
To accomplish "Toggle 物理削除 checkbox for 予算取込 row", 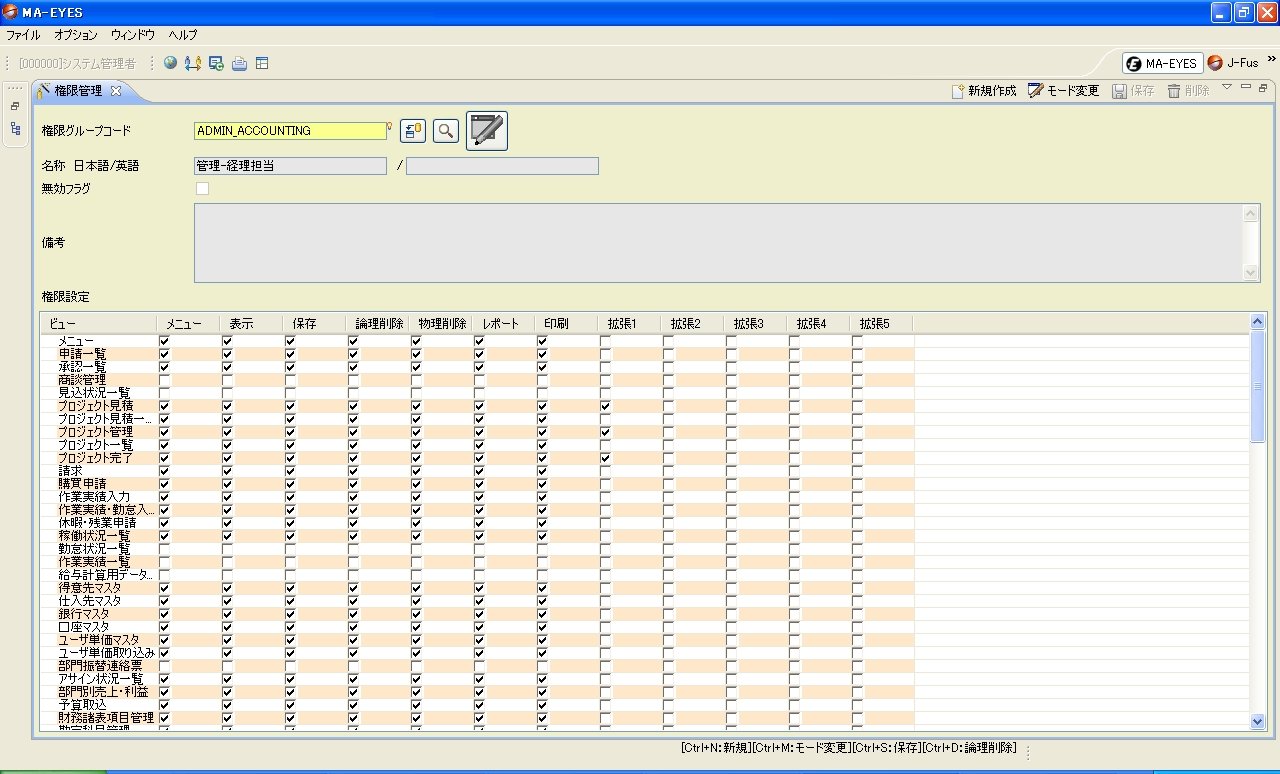I will 416,705.
